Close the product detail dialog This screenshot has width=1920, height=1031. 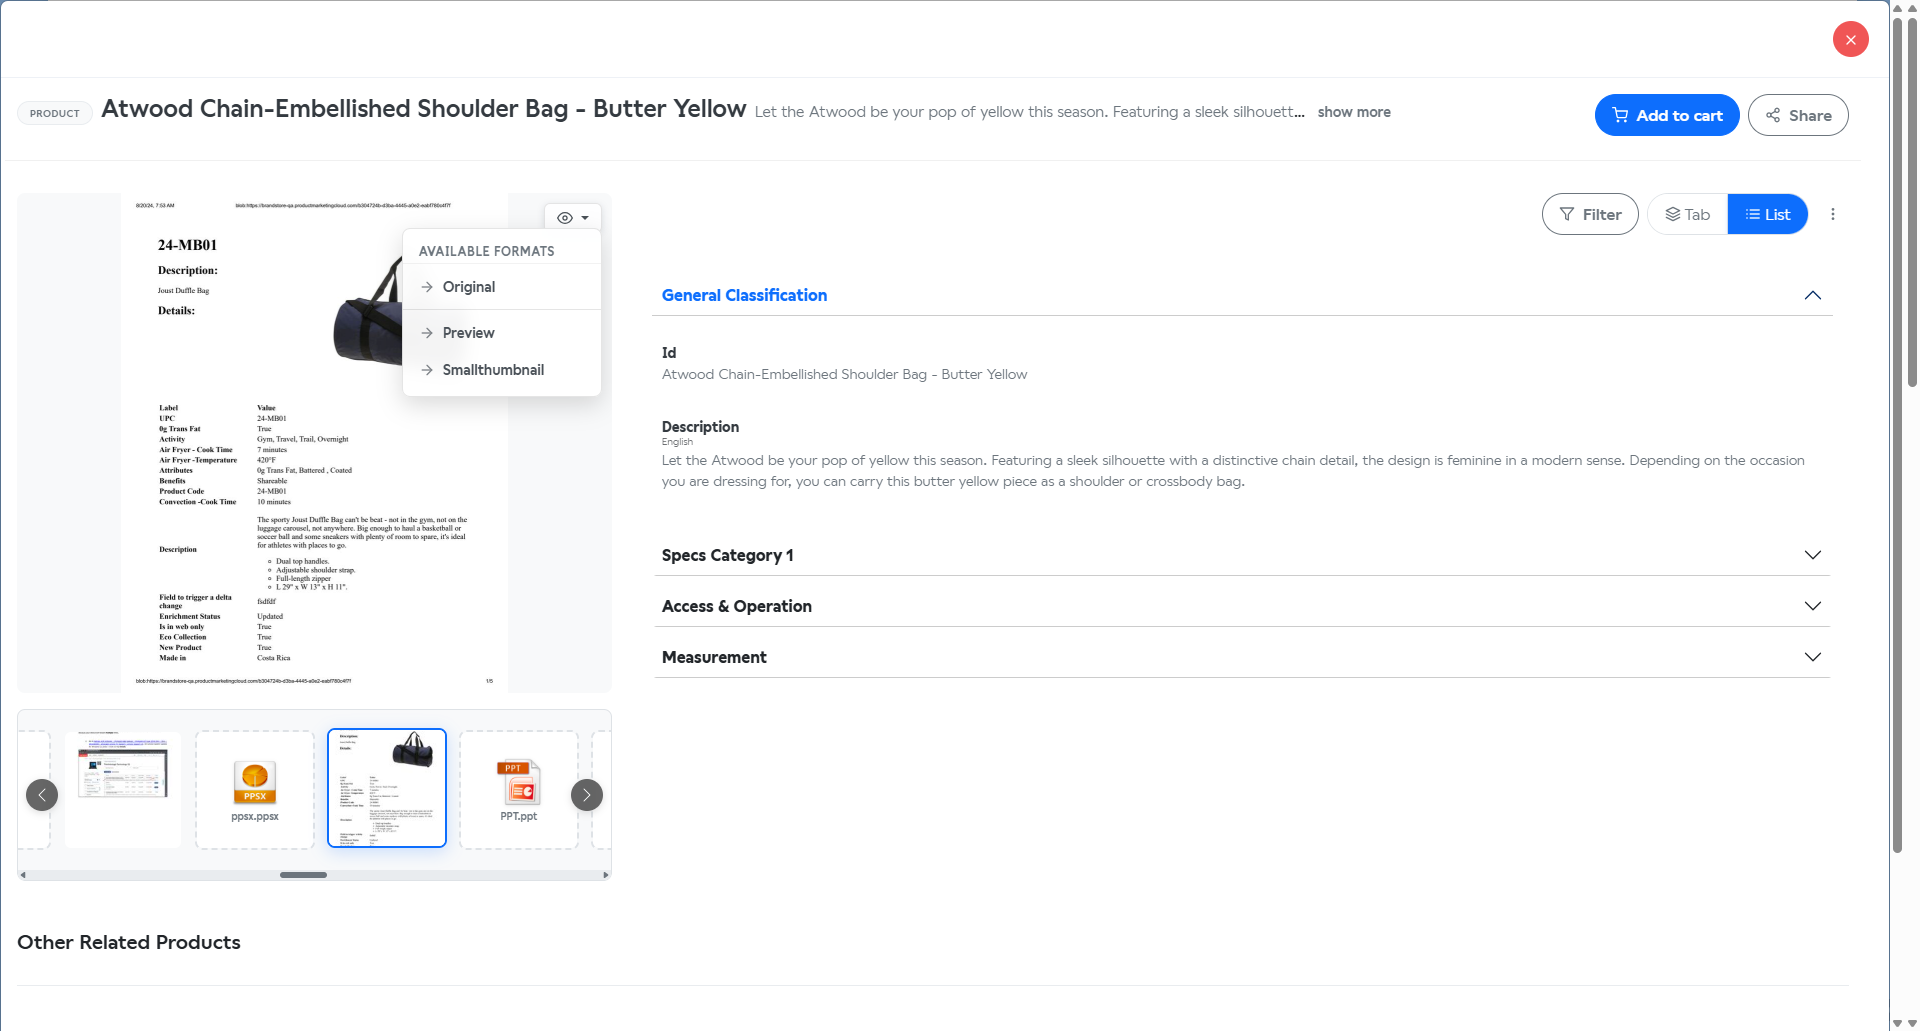1850,40
